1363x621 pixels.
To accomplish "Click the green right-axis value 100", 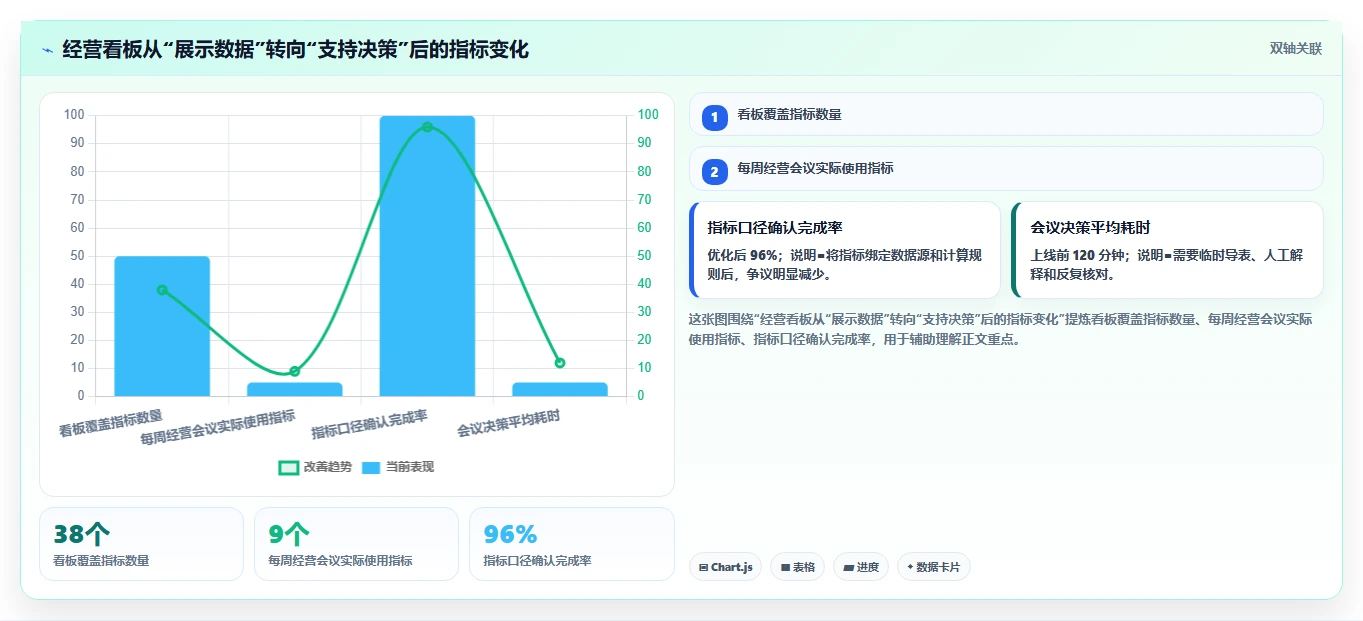I will pos(648,115).
